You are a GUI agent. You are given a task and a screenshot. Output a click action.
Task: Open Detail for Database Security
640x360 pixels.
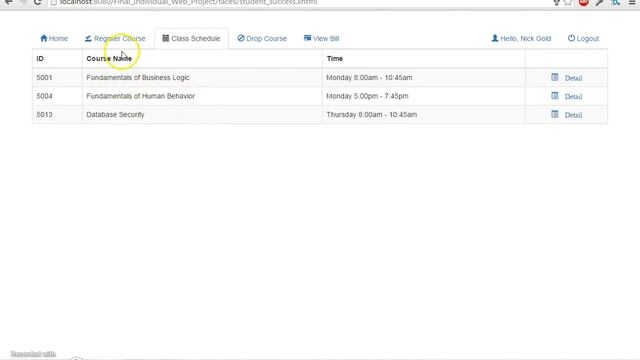(x=573, y=115)
